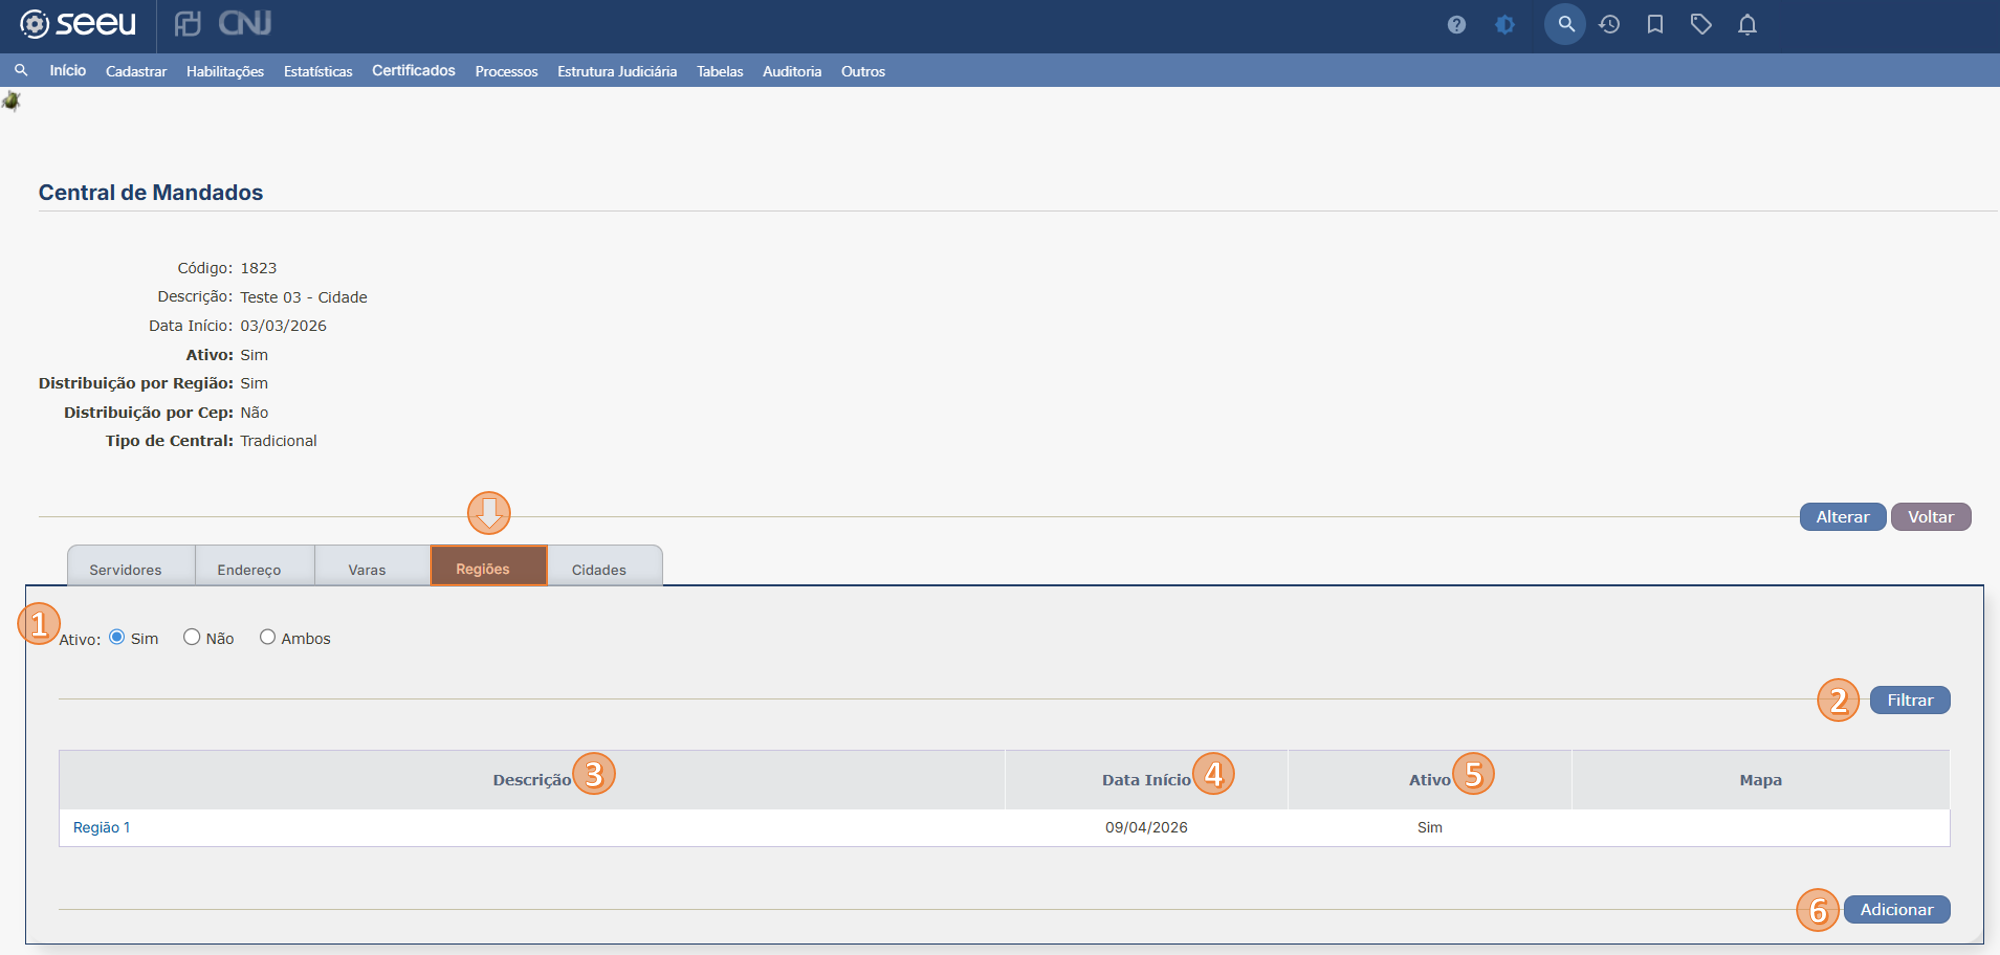2000x955 pixels.
Task: Open the Cadastrar menu
Action: (x=136, y=71)
